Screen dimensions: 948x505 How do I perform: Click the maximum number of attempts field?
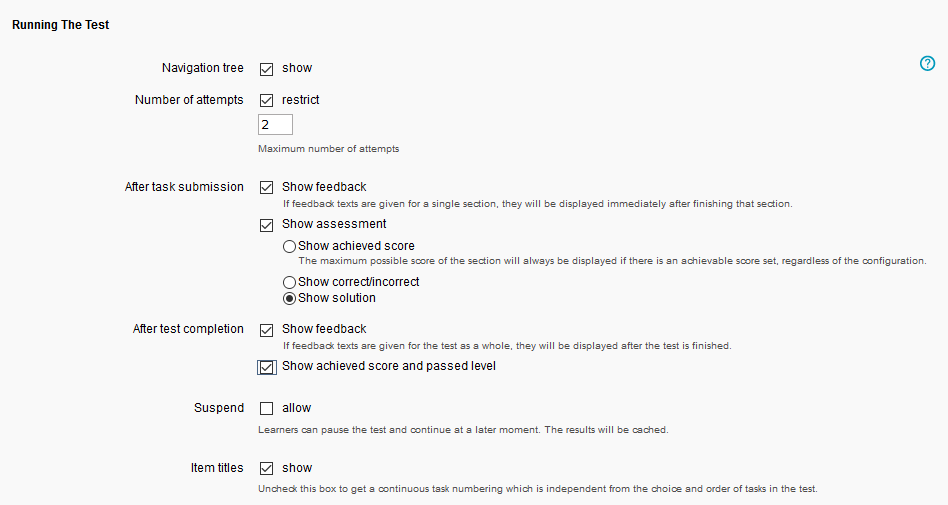coord(275,125)
